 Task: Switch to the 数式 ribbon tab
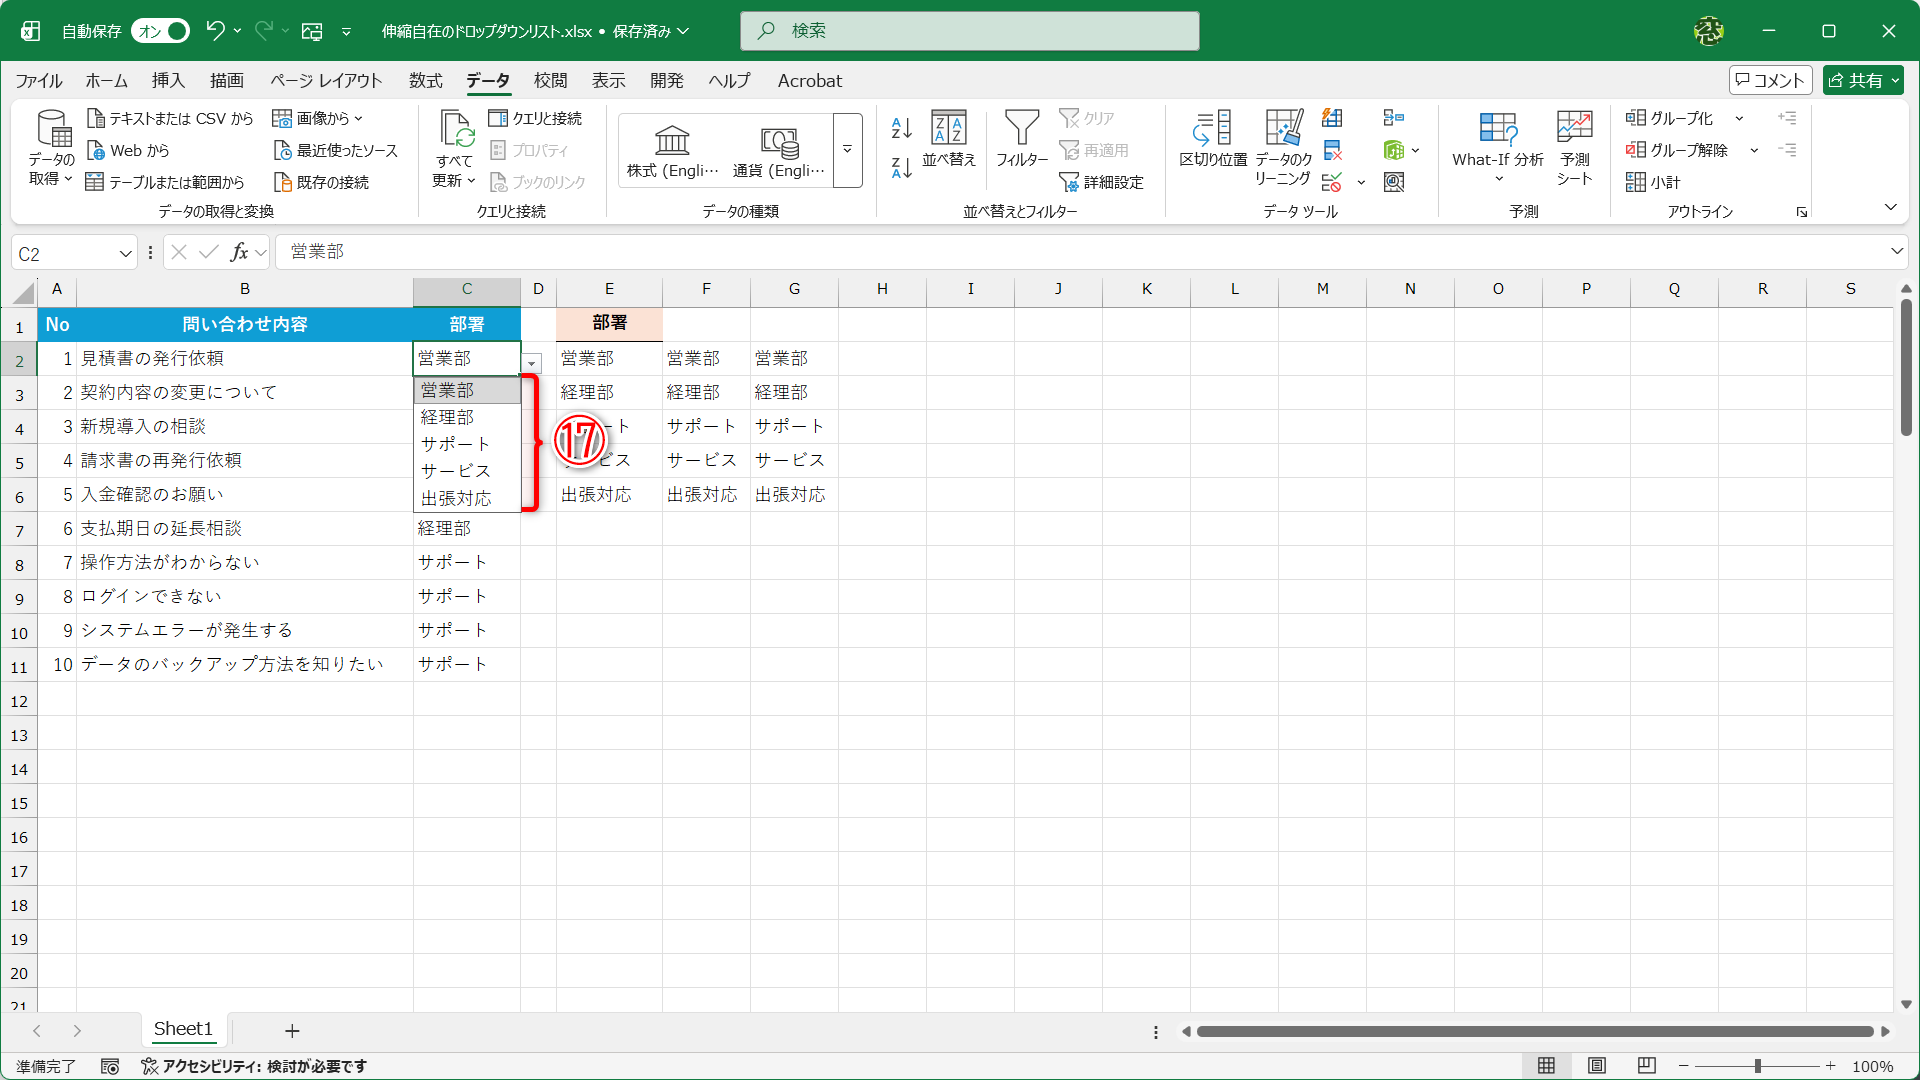click(x=425, y=81)
